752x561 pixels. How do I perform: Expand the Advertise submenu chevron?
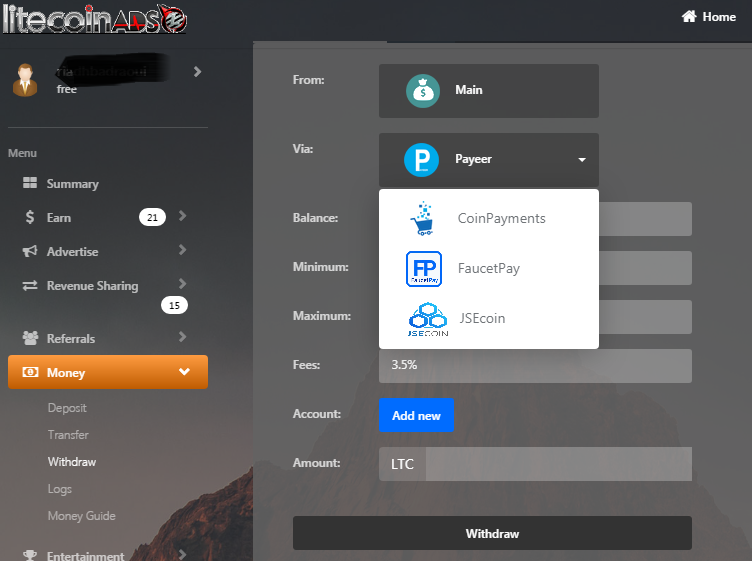pyautogui.click(x=182, y=249)
